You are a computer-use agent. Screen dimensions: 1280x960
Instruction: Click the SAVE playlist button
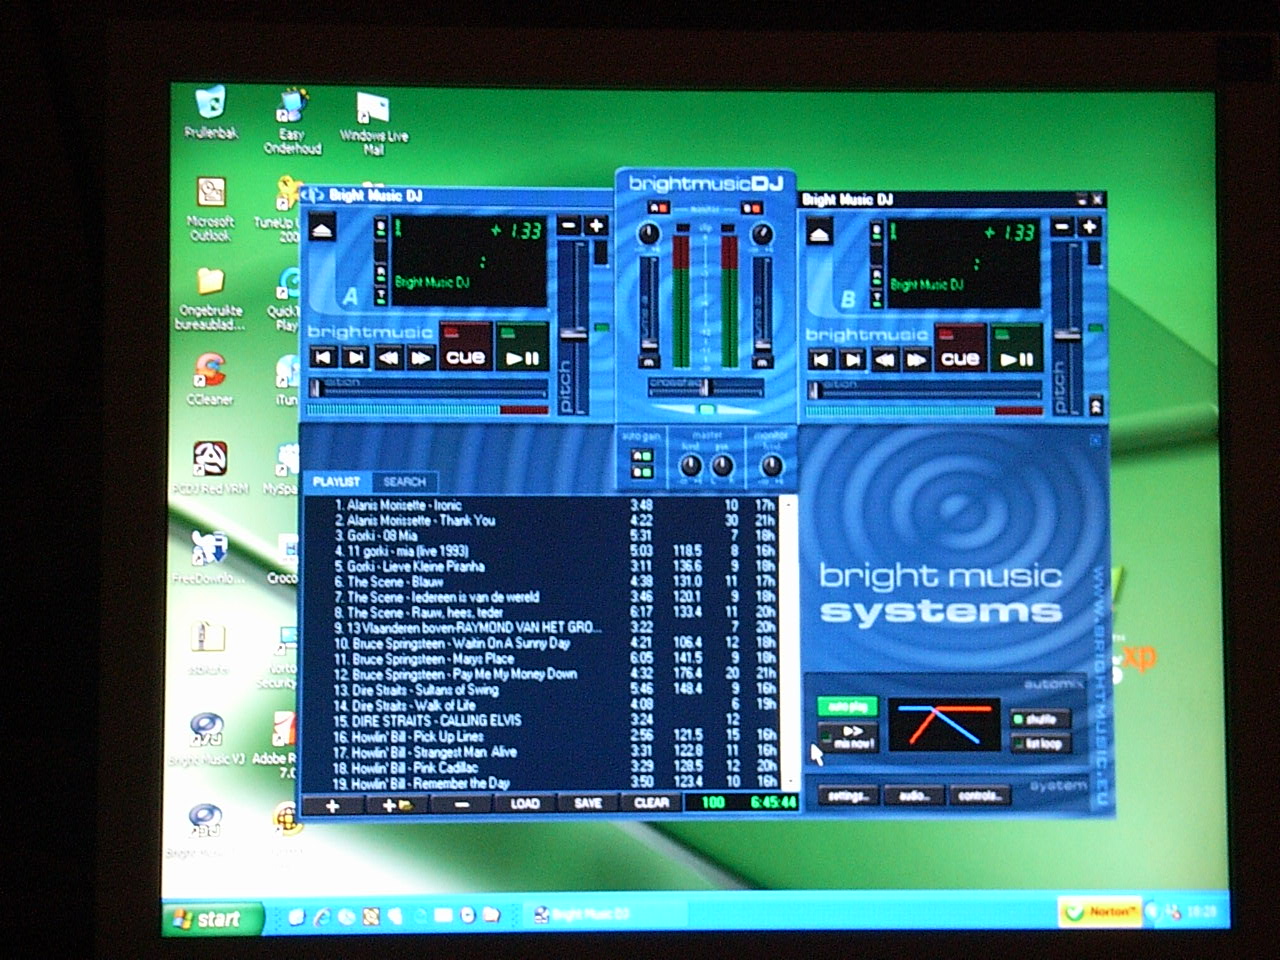(x=588, y=803)
